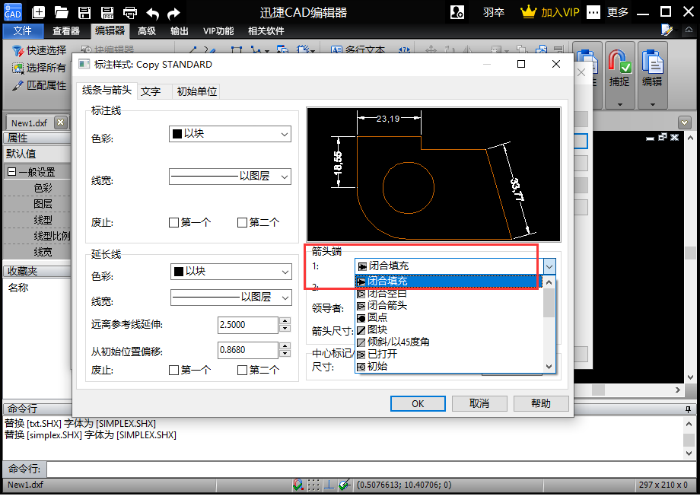Collapse the ribbon with the up-arrow icon
Viewport: 700px width, 495px height.
pyautogui.click(x=689, y=30)
